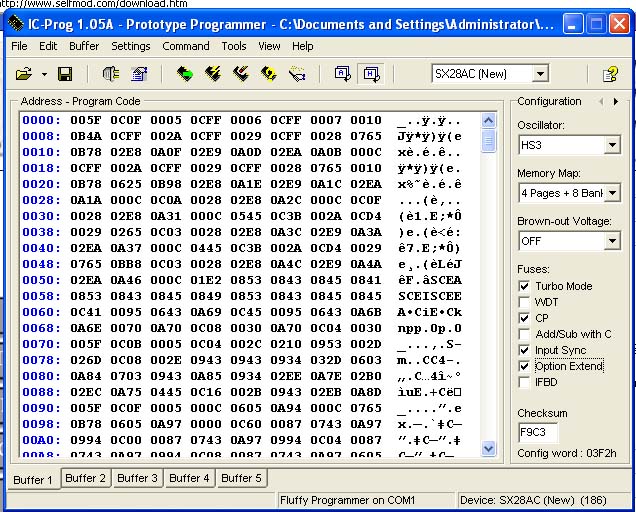Screen dimensions: 636x512
Task: Open the Help menu
Action: click(303, 46)
